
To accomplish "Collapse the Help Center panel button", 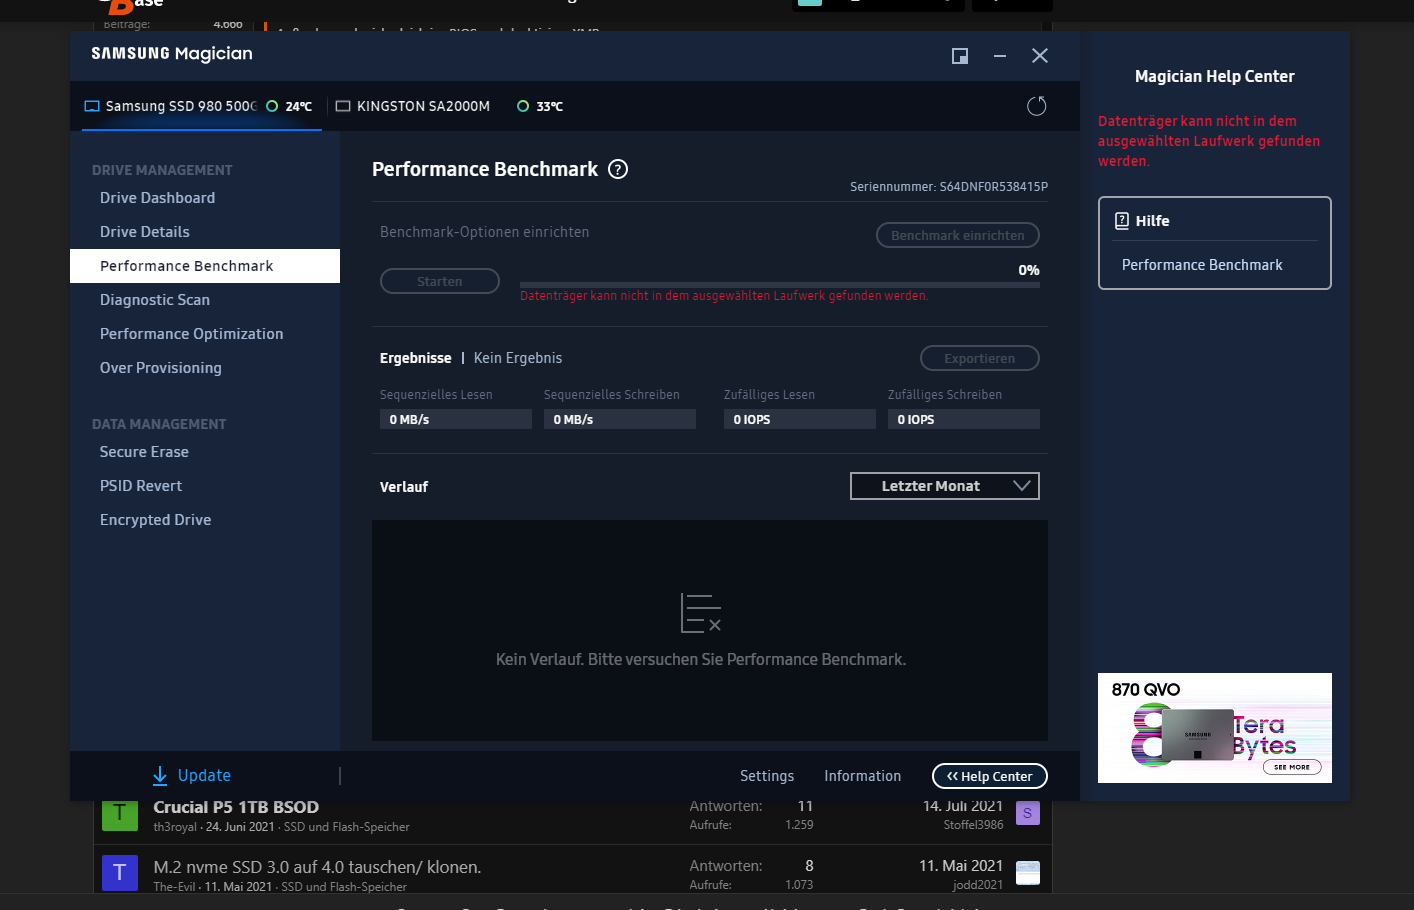I will (x=990, y=776).
